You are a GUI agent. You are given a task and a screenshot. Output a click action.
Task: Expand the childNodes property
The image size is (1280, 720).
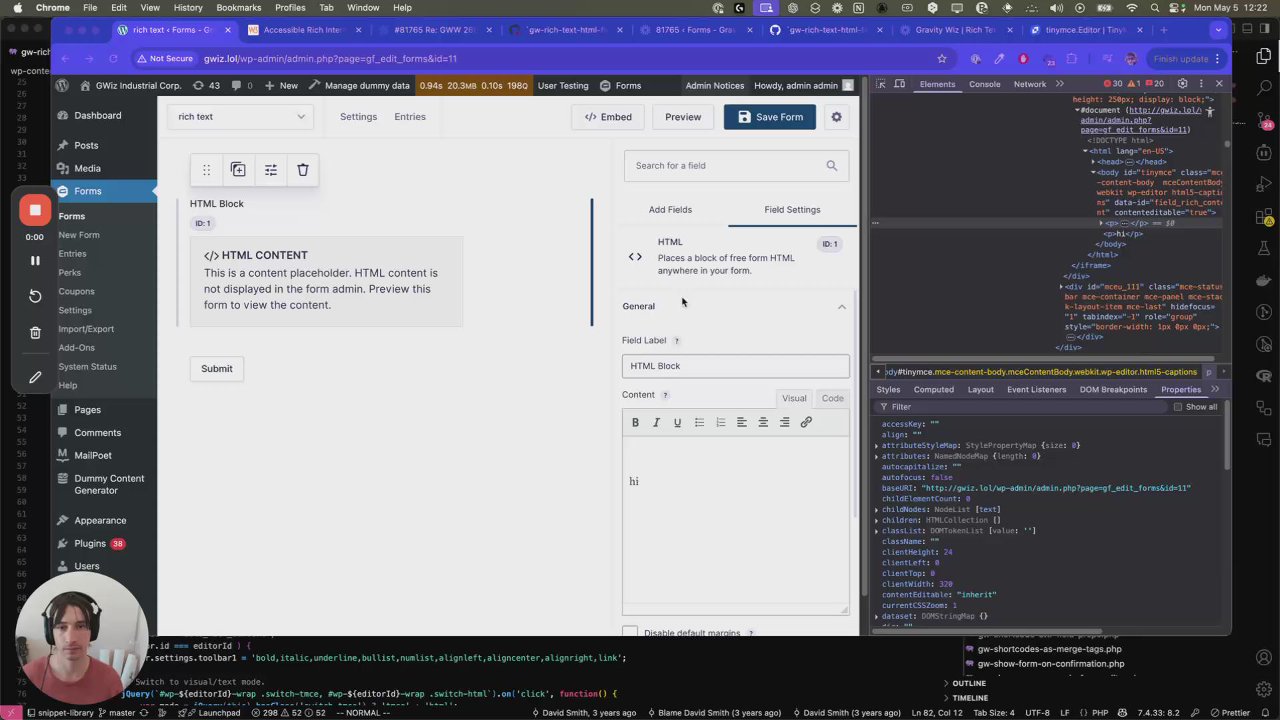pos(877,510)
